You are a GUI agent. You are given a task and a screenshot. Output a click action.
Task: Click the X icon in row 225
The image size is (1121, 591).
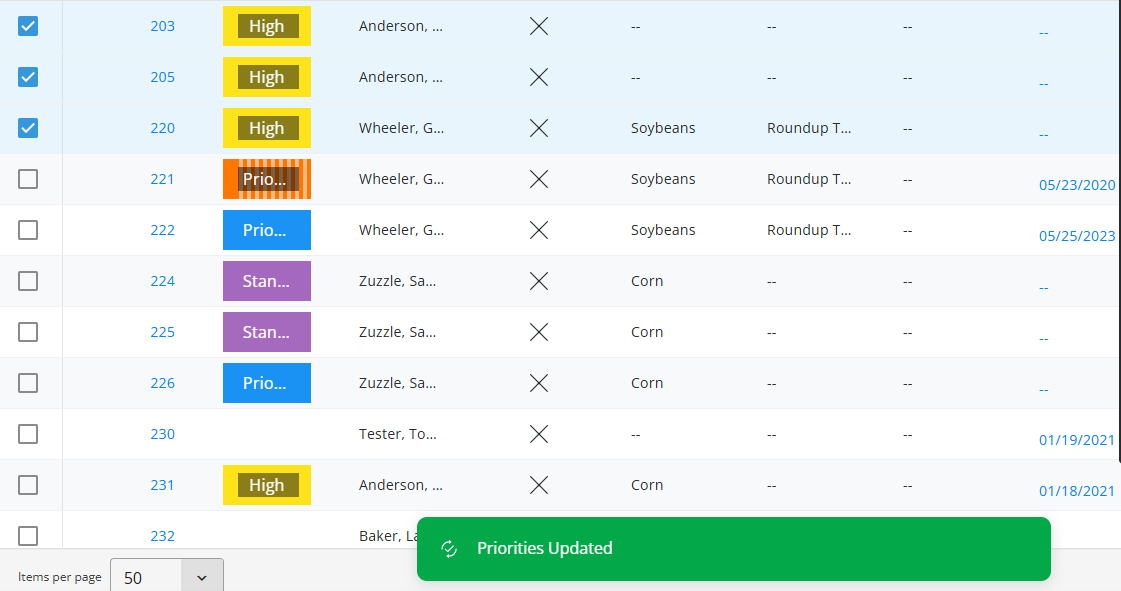click(x=539, y=332)
